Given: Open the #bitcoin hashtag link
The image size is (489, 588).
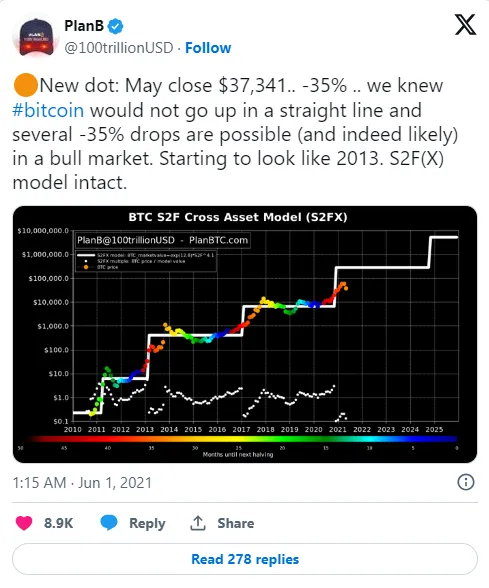Looking at the screenshot, I should 48,110.
